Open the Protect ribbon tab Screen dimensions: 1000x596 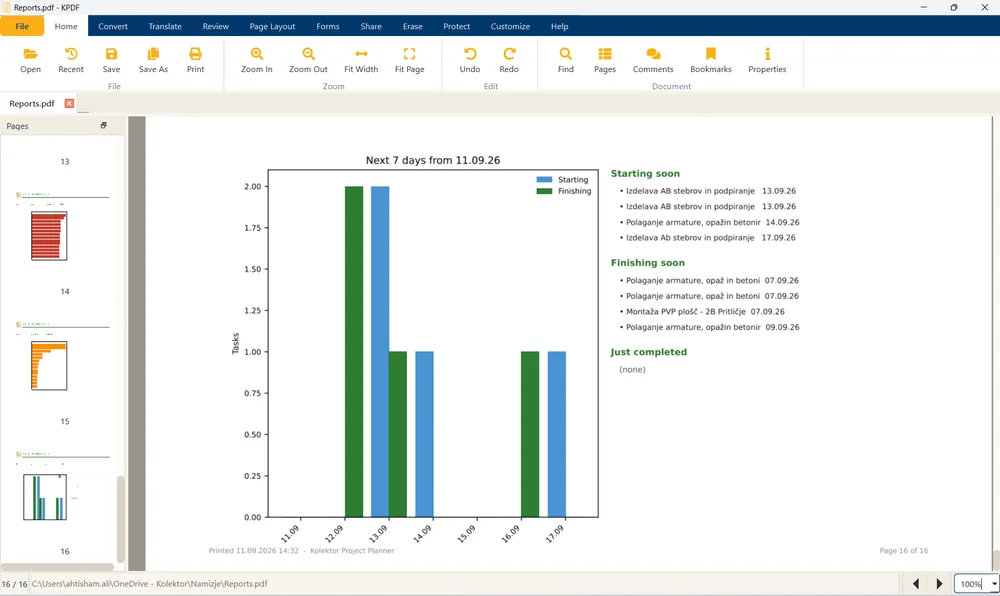pos(457,26)
